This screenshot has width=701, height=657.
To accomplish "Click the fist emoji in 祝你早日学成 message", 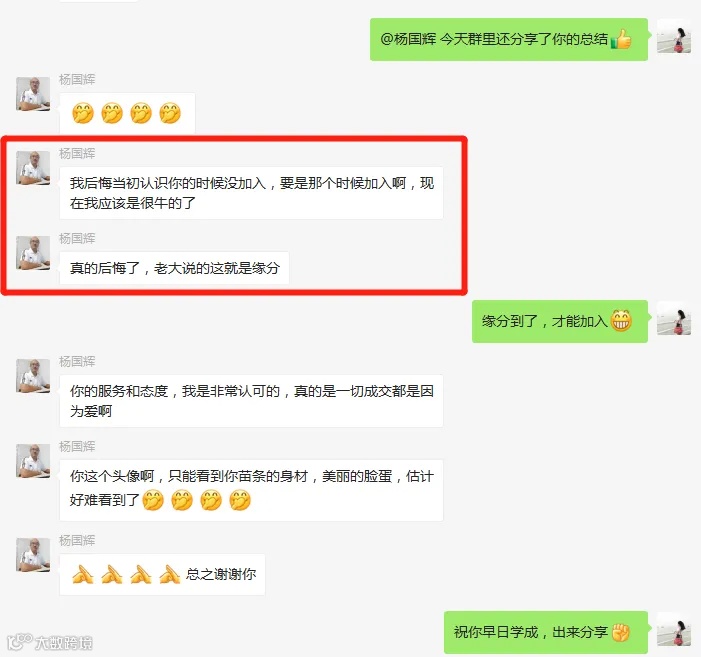I will 621,632.
